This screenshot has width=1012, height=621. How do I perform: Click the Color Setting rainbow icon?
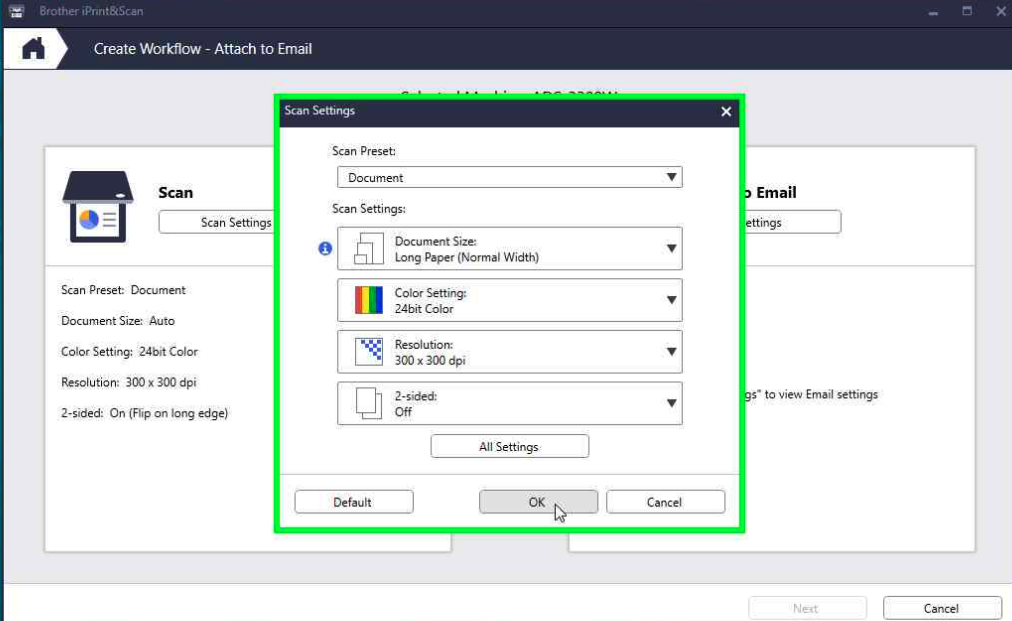369,300
